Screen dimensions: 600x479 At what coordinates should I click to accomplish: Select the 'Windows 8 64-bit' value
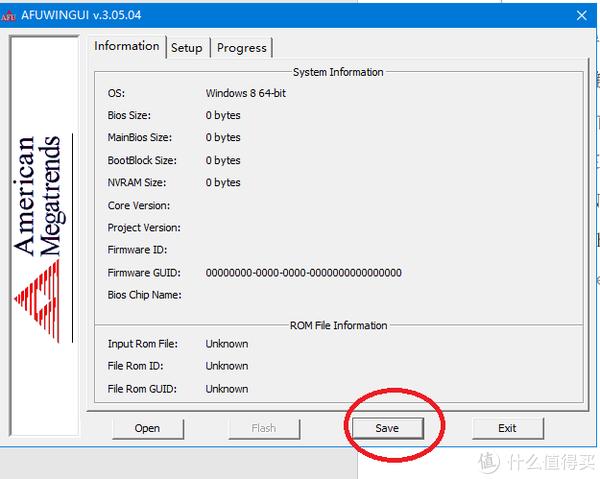(x=246, y=93)
